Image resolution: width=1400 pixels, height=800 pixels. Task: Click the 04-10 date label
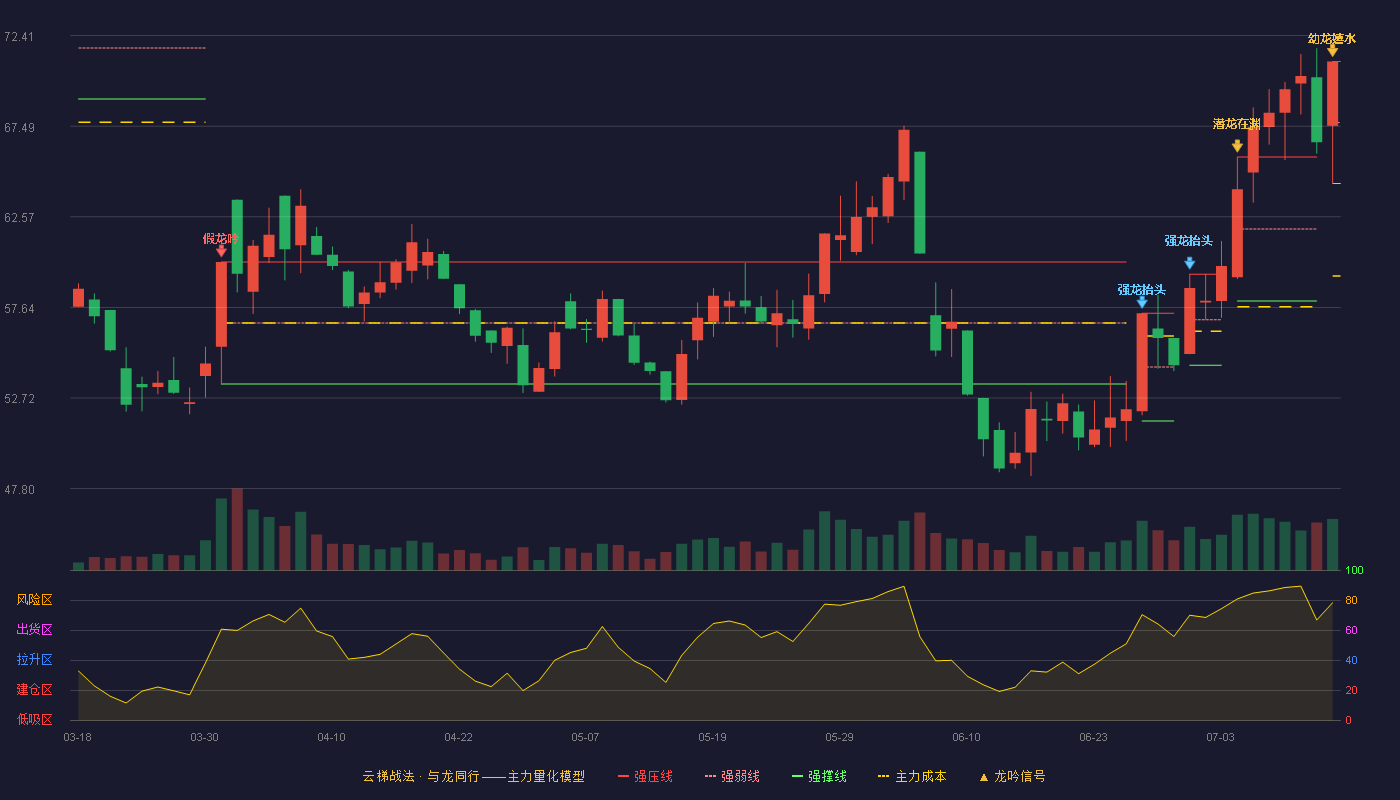point(331,737)
